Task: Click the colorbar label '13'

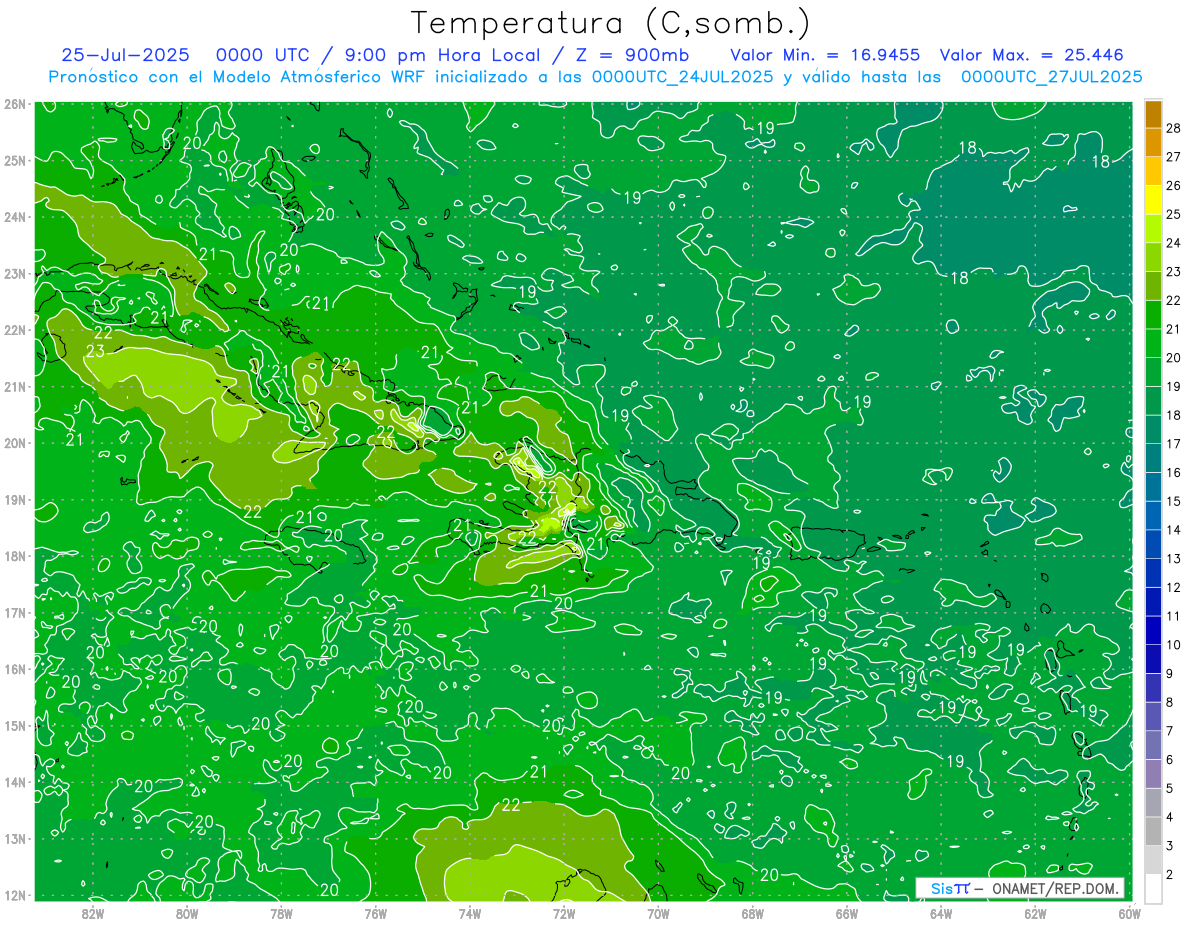Action: 1174,559
